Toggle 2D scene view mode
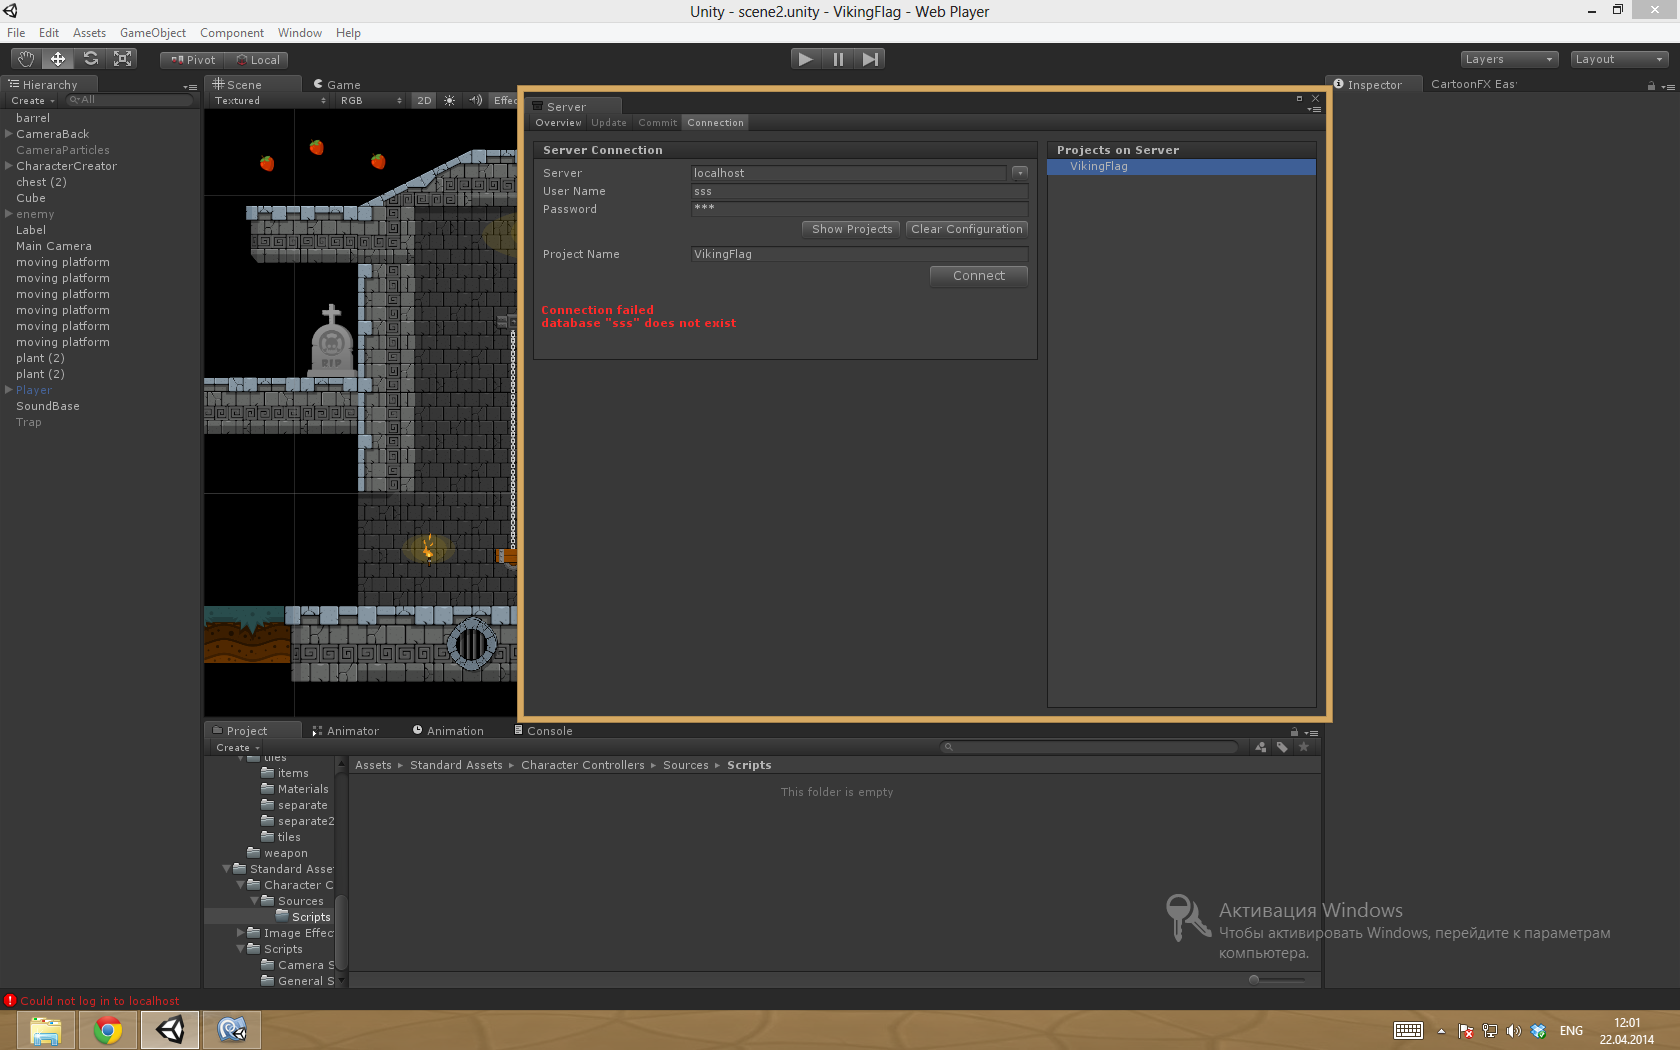The image size is (1680, 1050). (x=424, y=101)
